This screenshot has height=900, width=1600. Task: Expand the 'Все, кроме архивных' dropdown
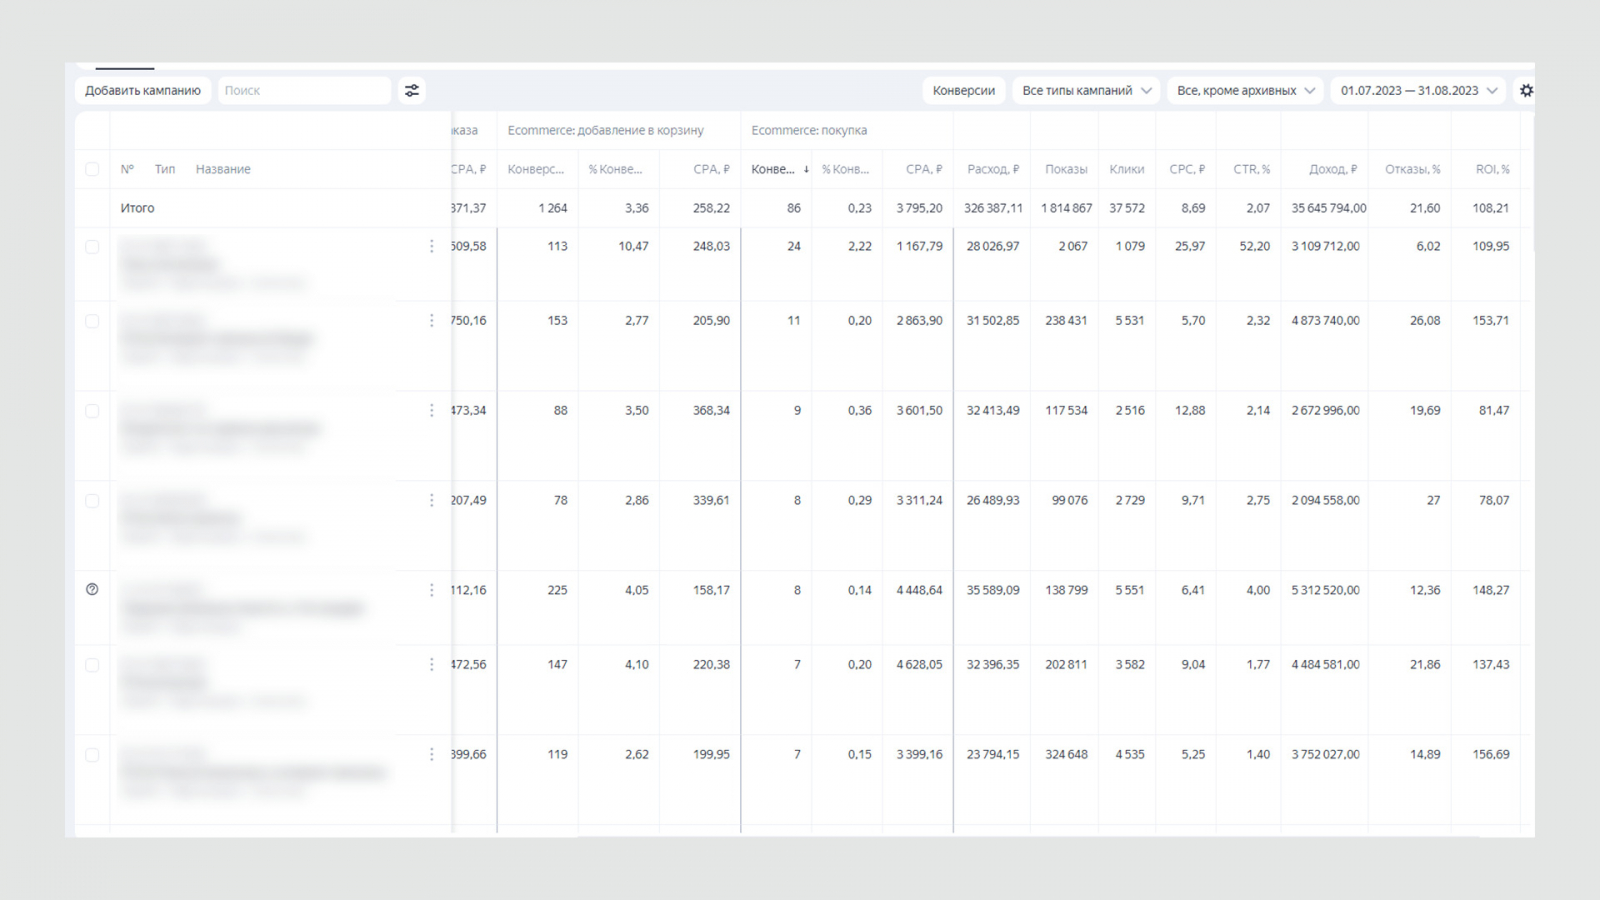tap(1245, 91)
